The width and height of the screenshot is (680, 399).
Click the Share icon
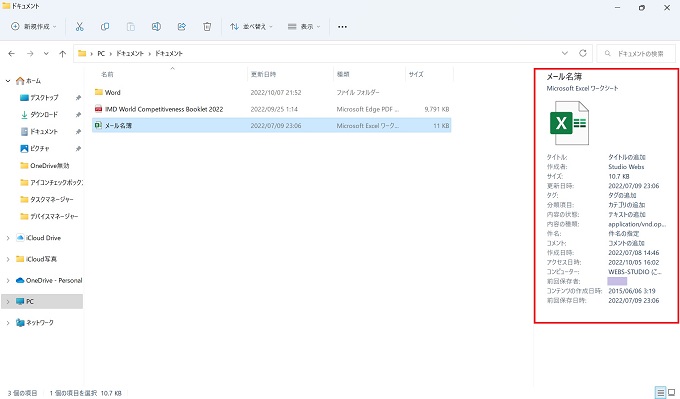[x=182, y=26]
